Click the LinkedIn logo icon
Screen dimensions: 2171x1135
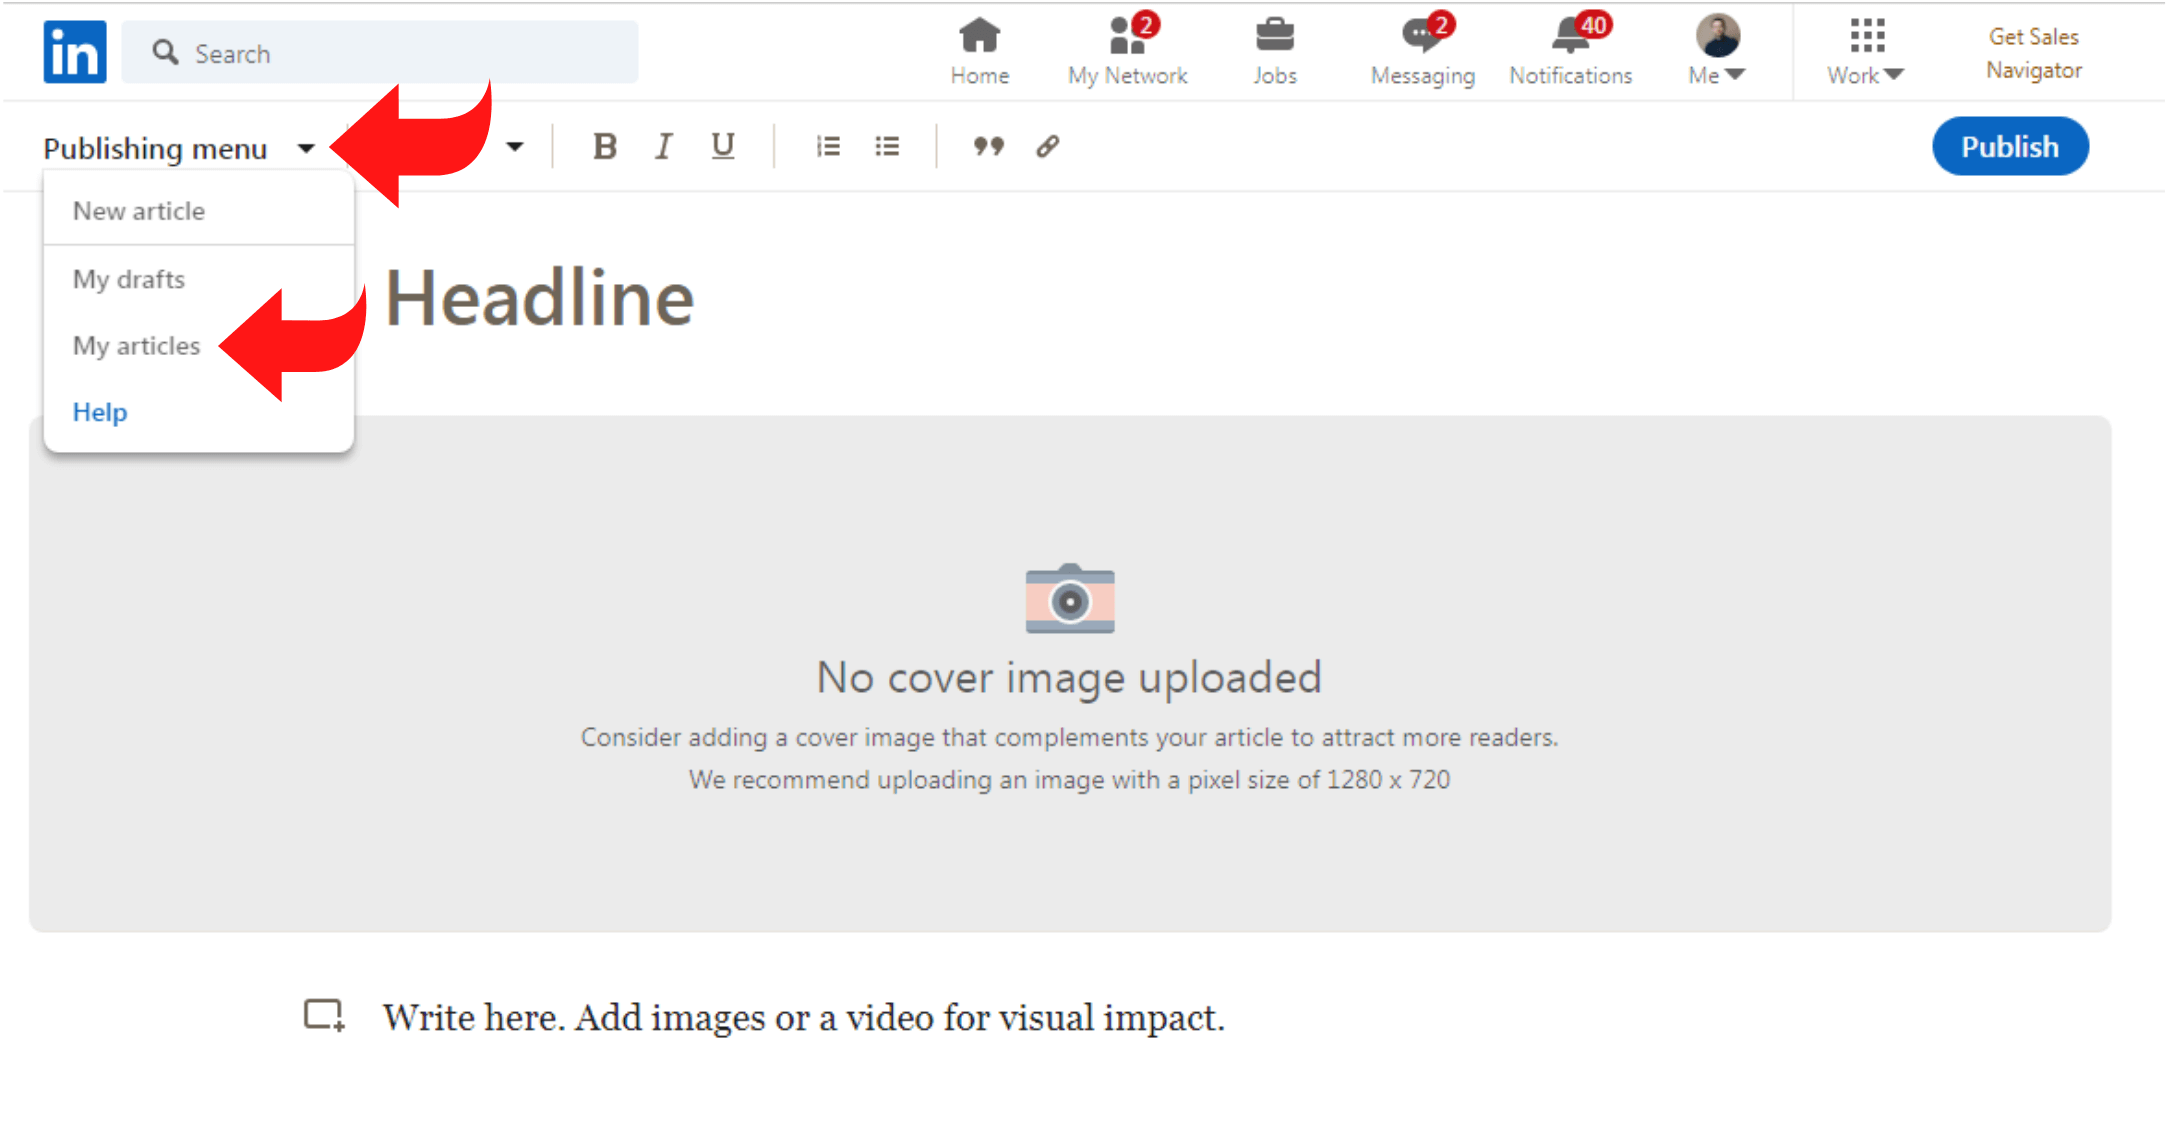[74, 52]
